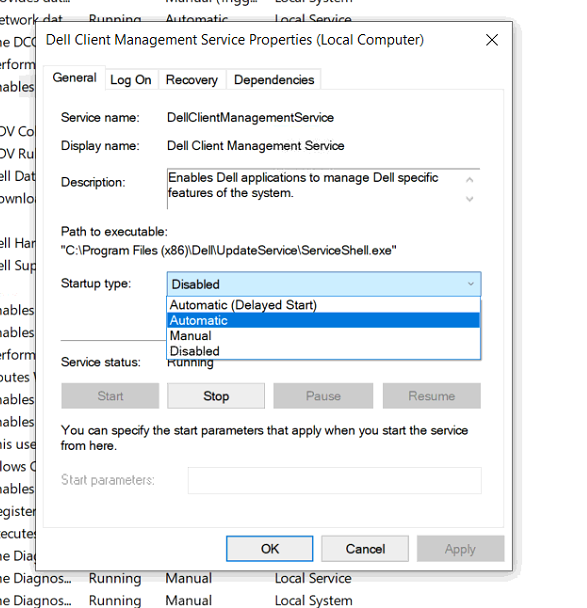This screenshot has width=587, height=608.
Task: Open the Log On tab
Action: tap(131, 80)
